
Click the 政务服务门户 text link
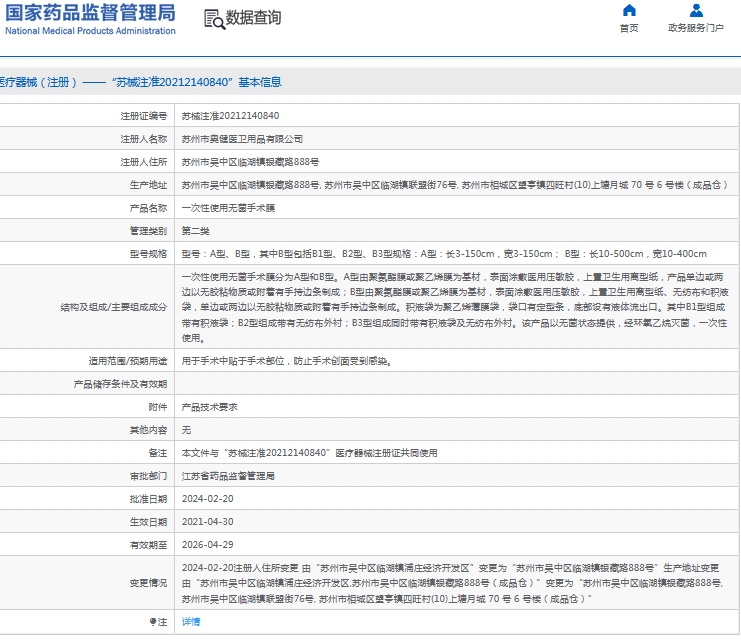point(696,28)
